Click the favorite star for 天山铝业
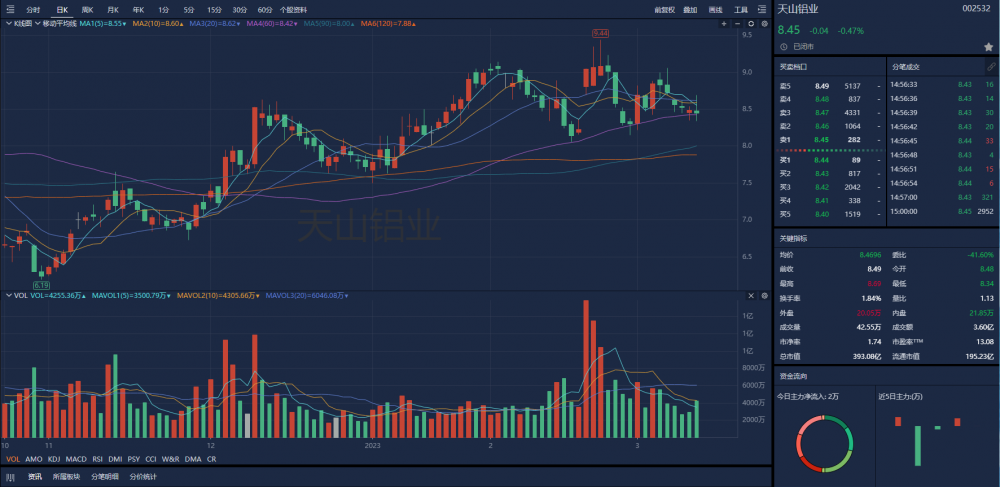This screenshot has width=1000, height=487. pyautogui.click(x=988, y=46)
